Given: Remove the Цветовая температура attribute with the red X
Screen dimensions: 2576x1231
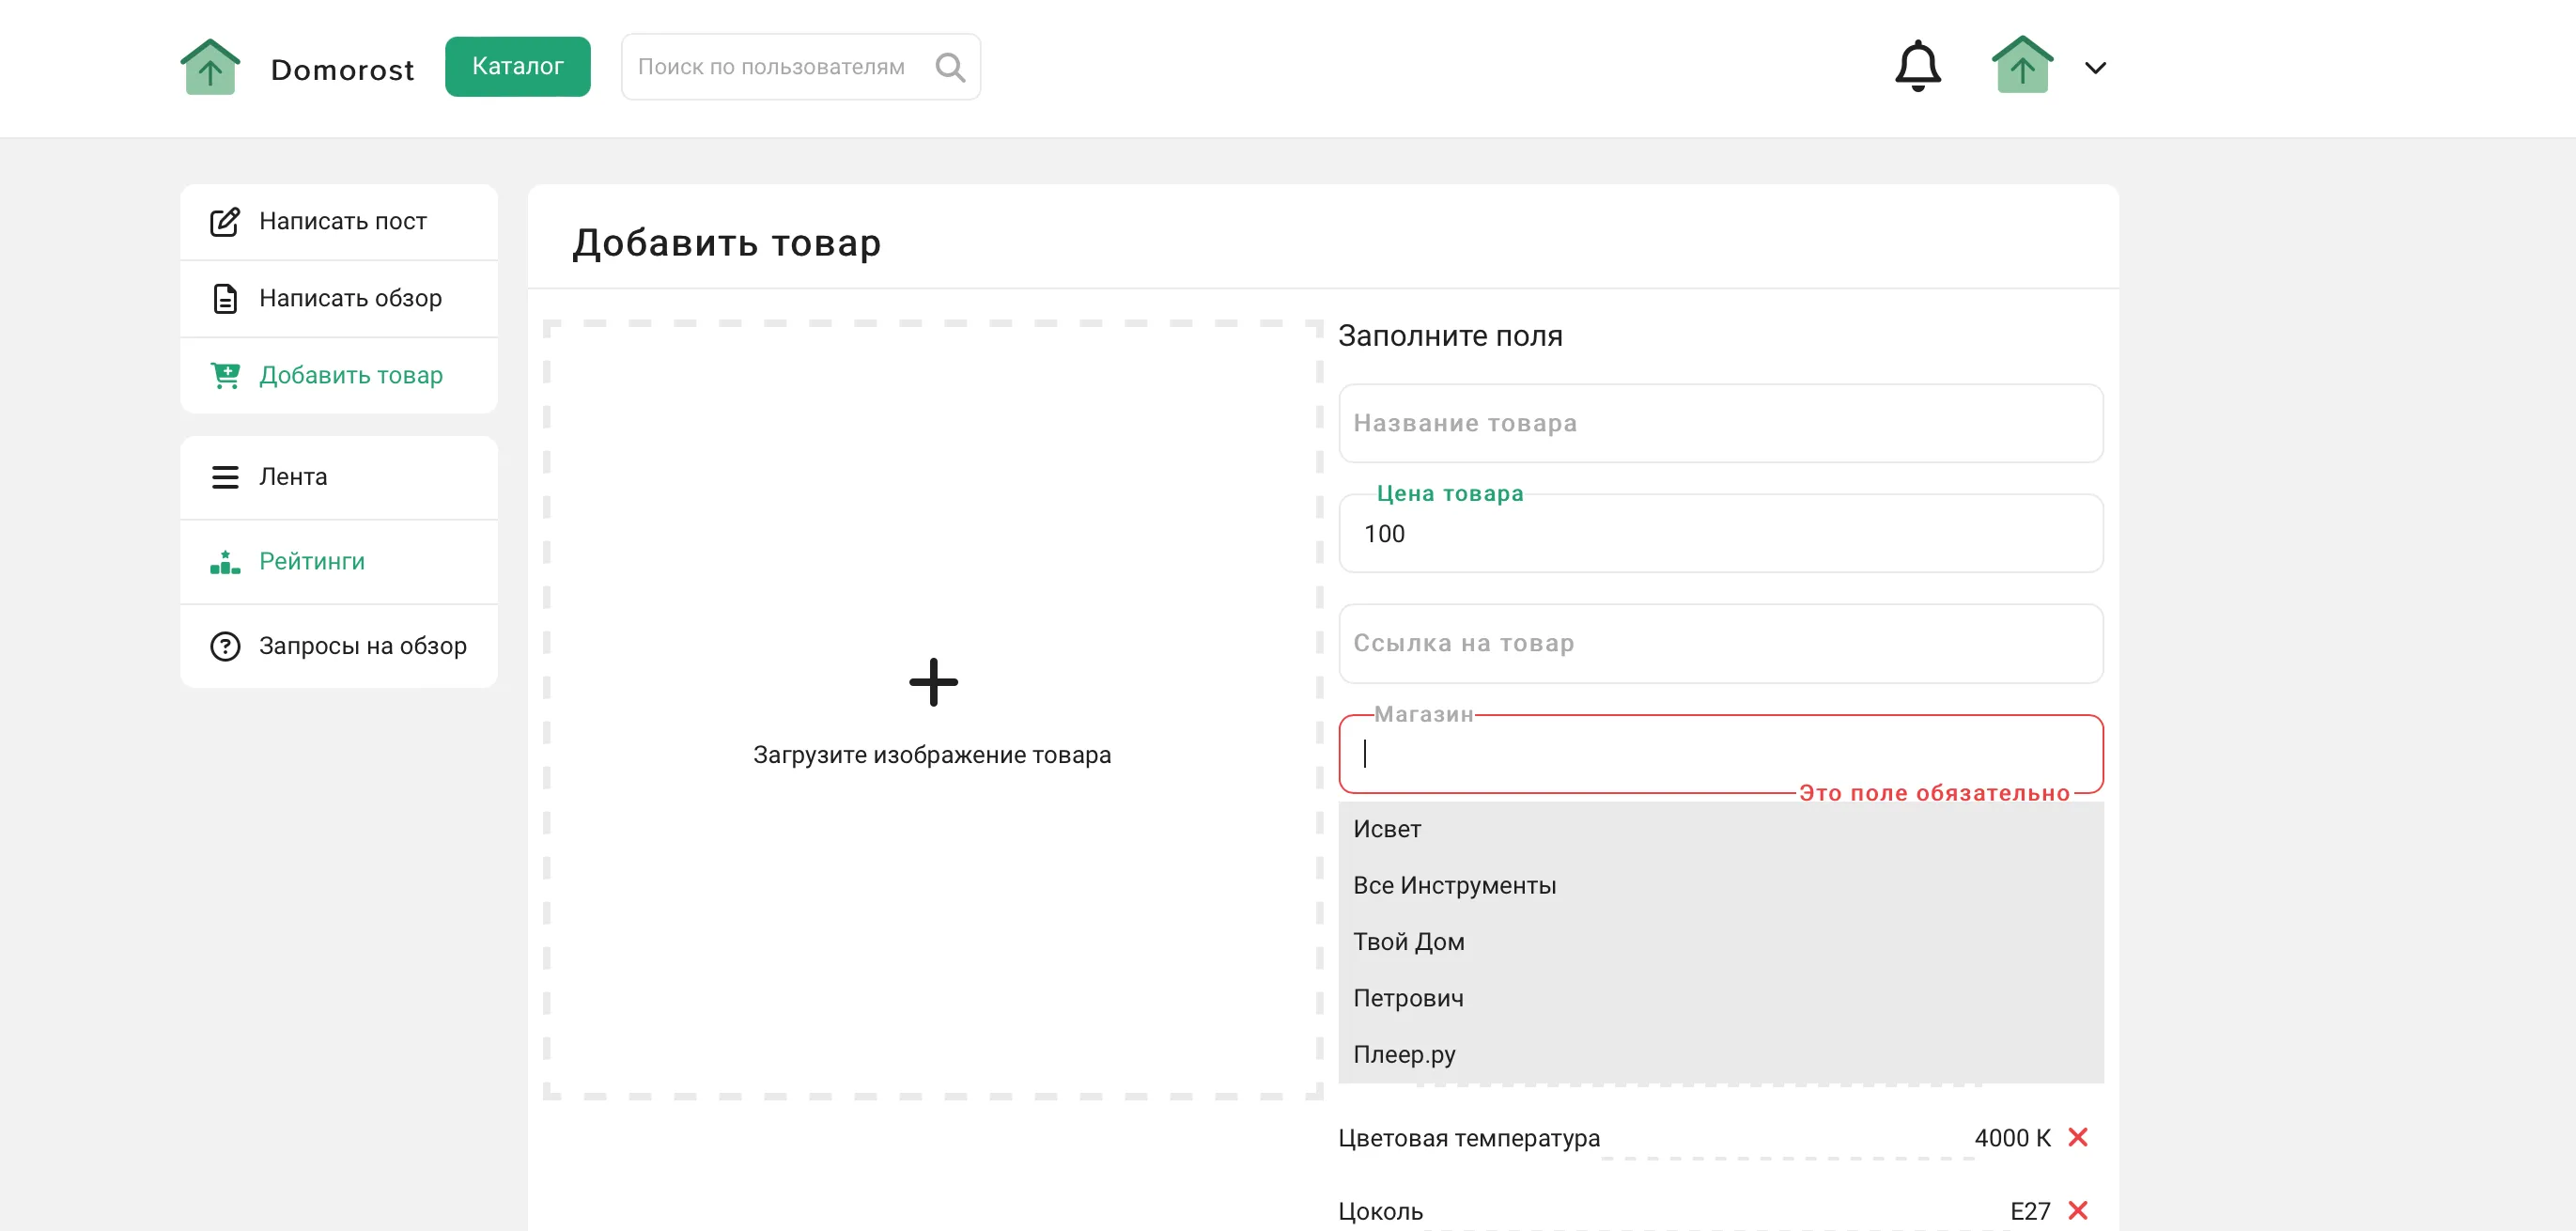Looking at the screenshot, I should click(x=2077, y=1137).
